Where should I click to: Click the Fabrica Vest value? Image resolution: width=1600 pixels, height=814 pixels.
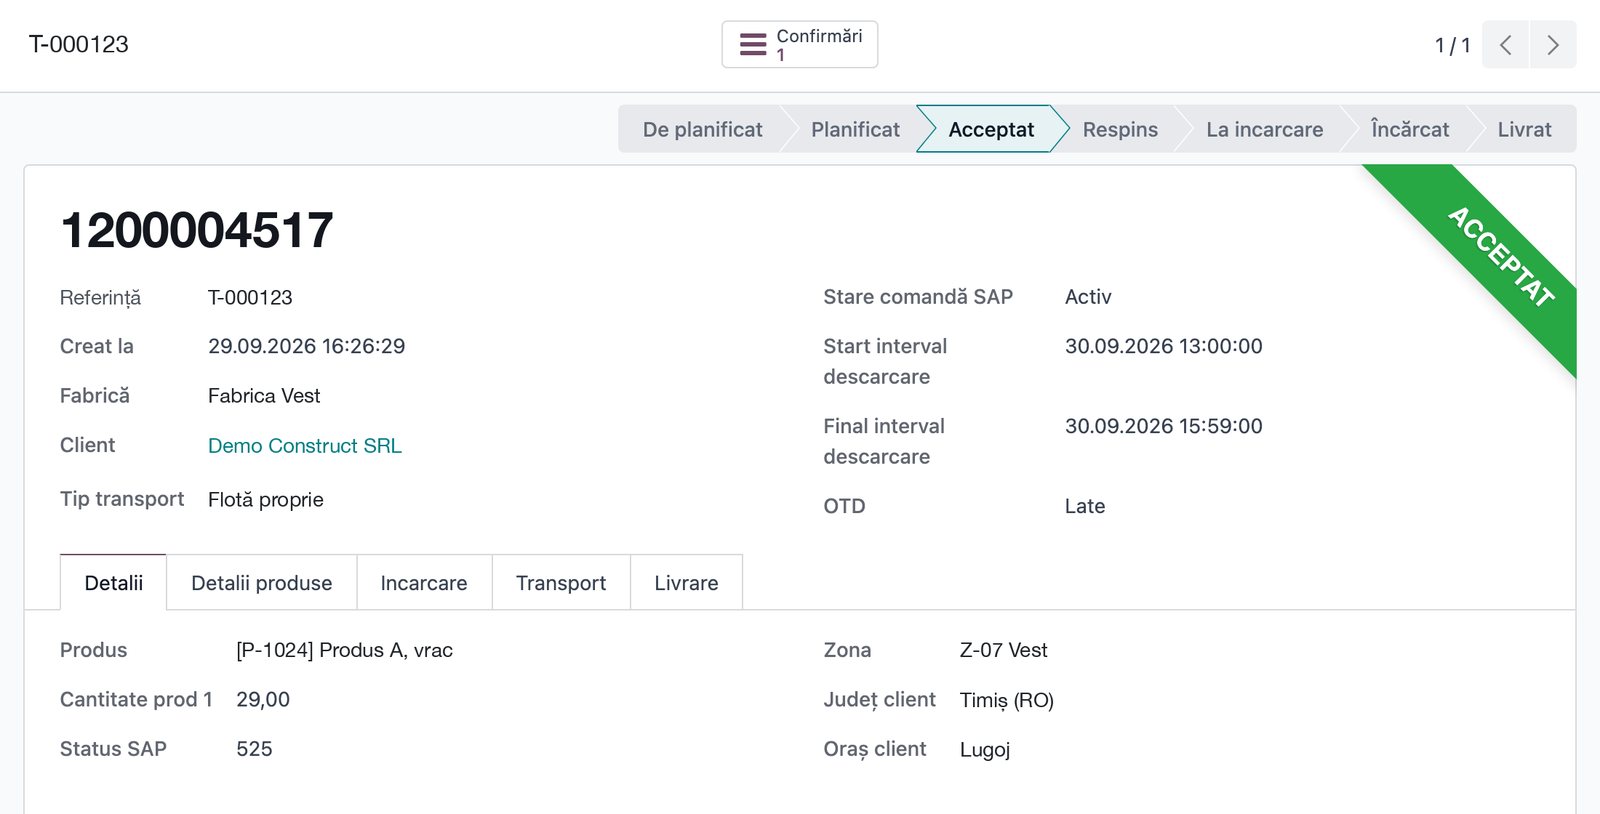(264, 396)
